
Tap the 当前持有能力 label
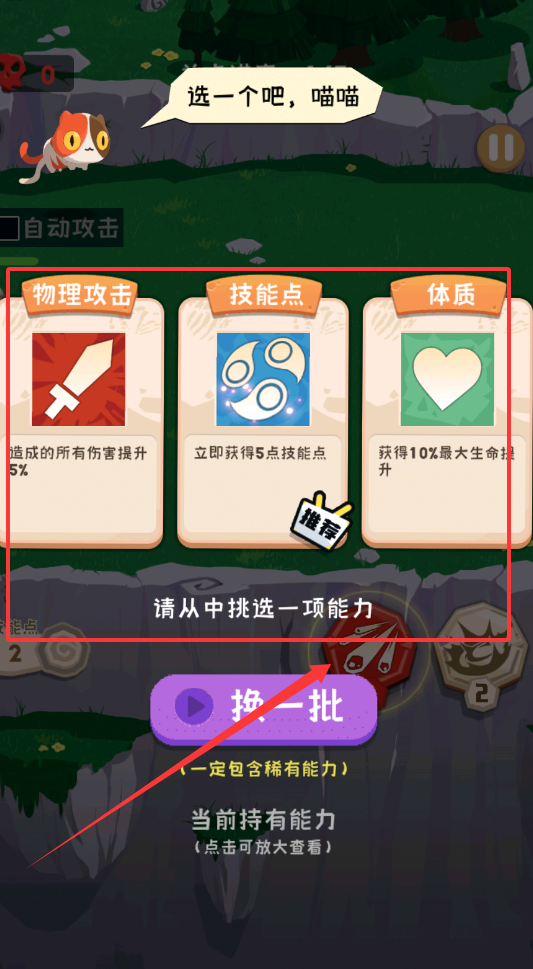263,820
